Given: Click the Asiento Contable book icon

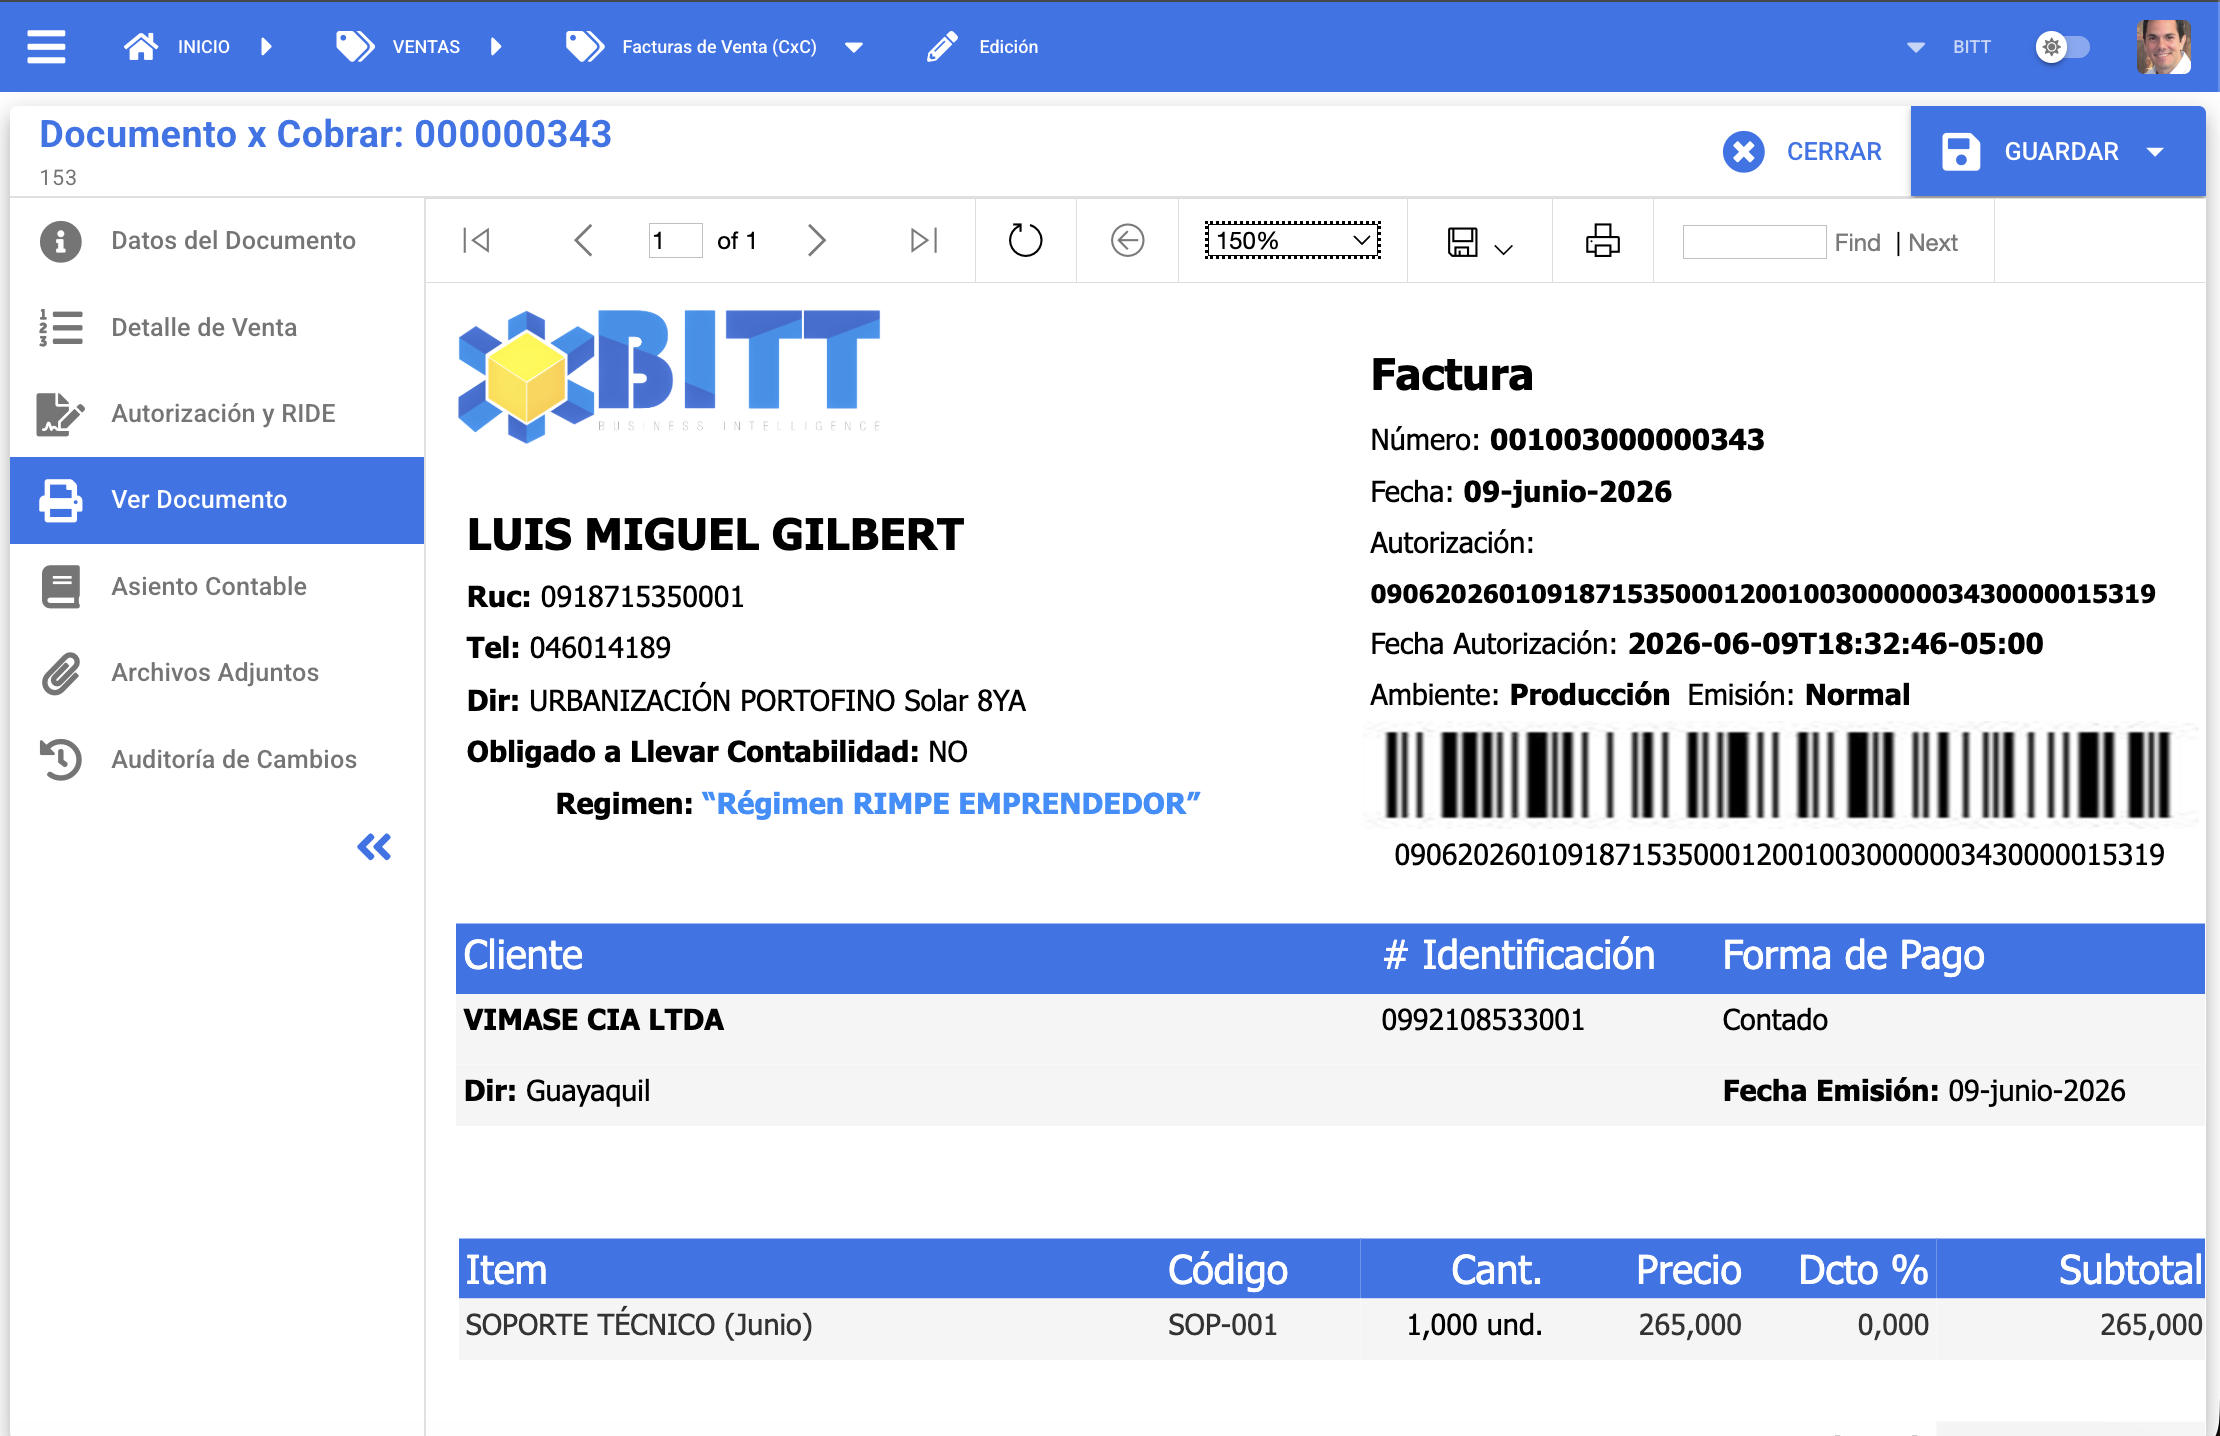Looking at the screenshot, I should coord(61,587).
